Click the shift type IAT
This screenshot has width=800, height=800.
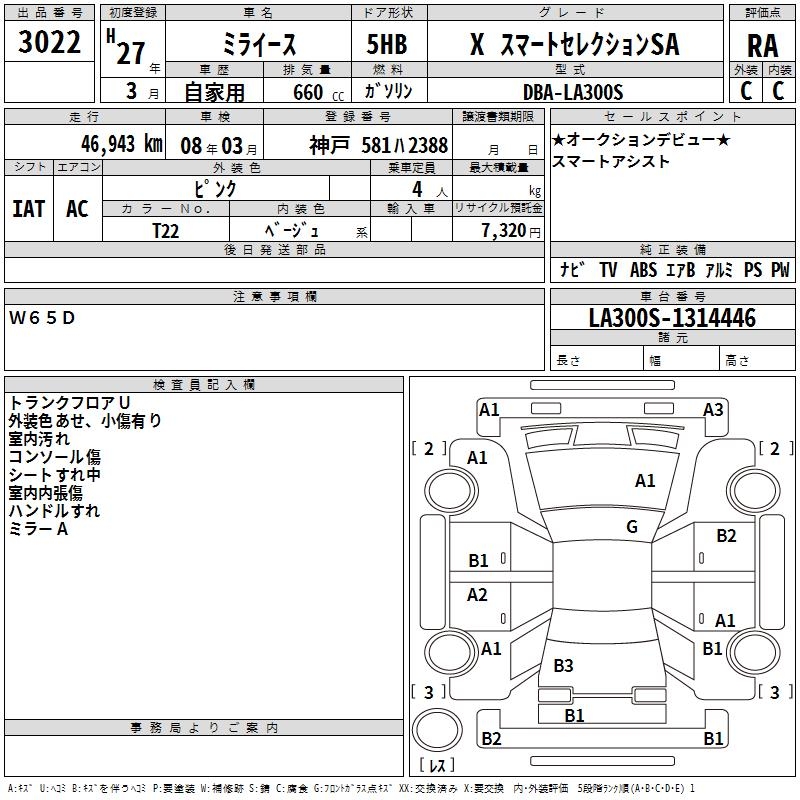coord(29,209)
